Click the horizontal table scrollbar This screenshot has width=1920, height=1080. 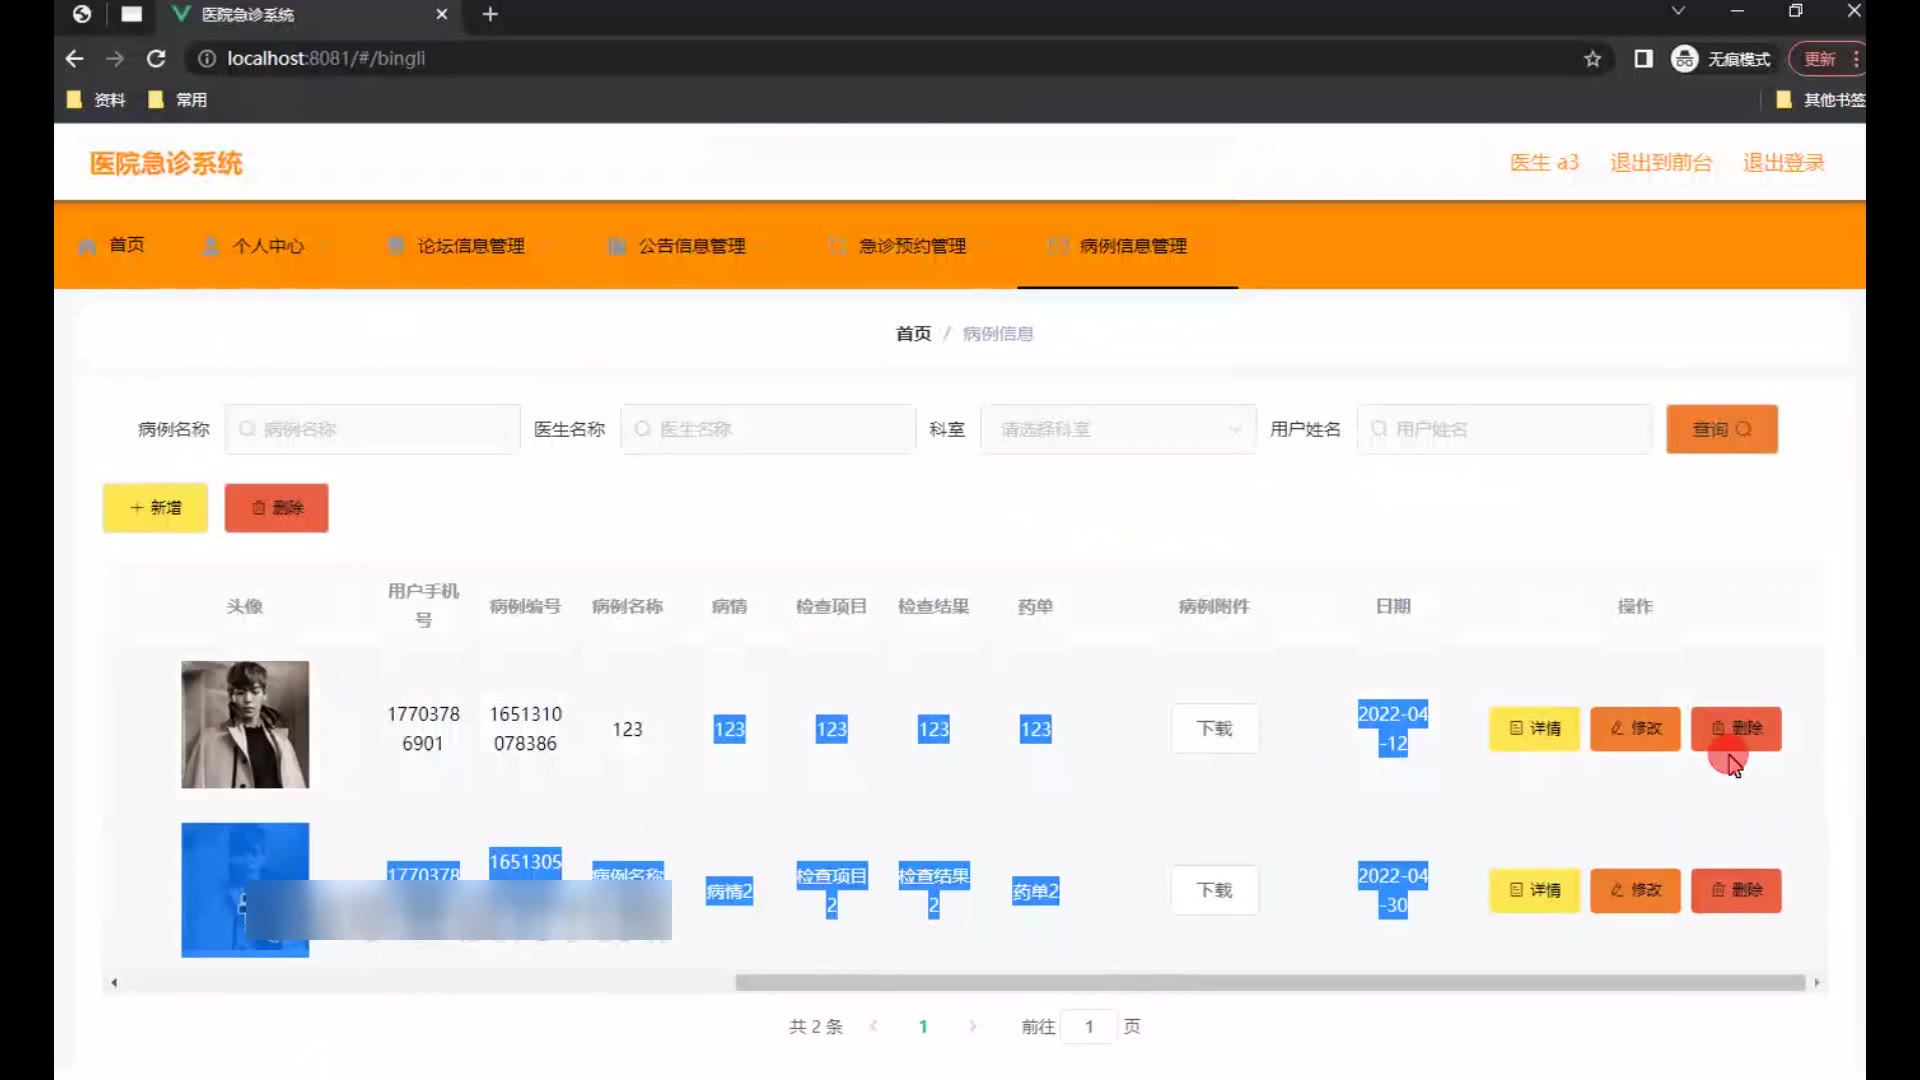[x=1270, y=983]
